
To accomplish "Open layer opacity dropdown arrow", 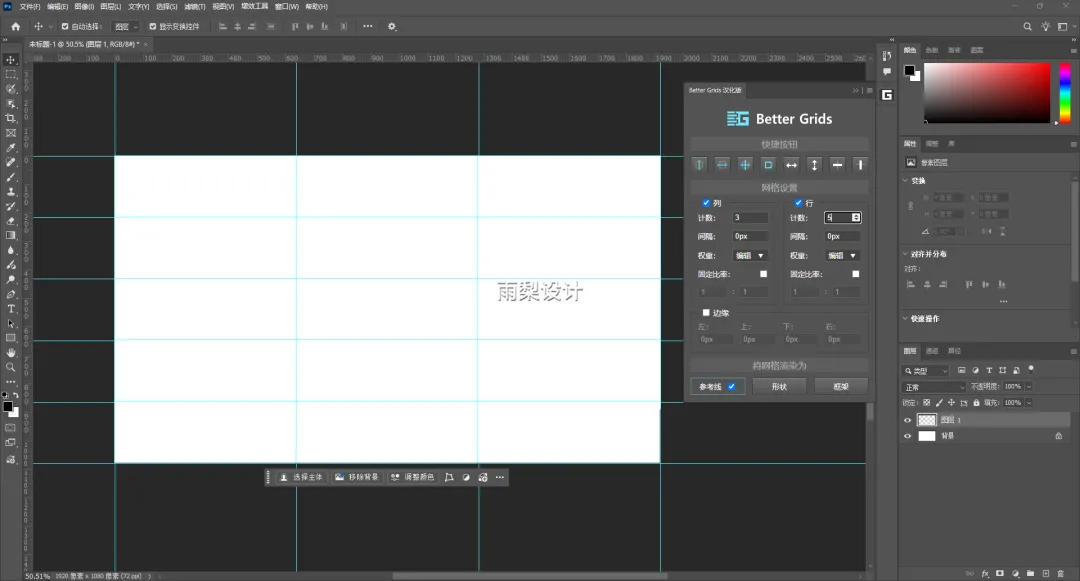I will tap(1029, 387).
